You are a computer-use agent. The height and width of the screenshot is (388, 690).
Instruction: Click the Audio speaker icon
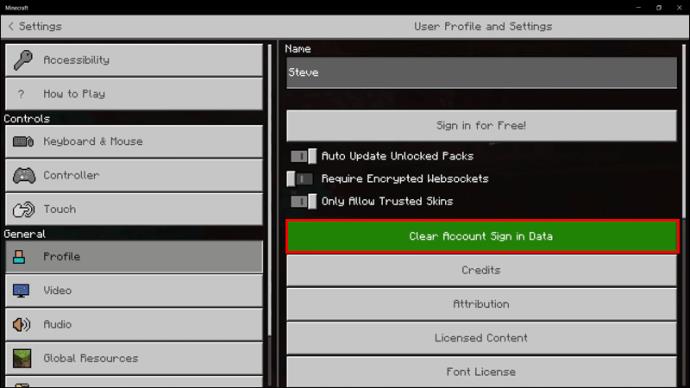tap(22, 325)
